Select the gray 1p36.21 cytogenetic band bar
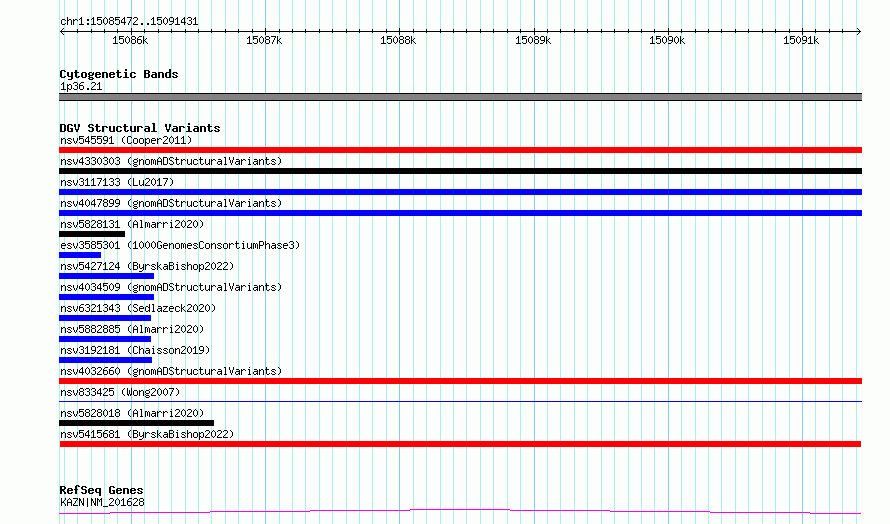Screen dimensions: 890x524 [x=460, y=97]
